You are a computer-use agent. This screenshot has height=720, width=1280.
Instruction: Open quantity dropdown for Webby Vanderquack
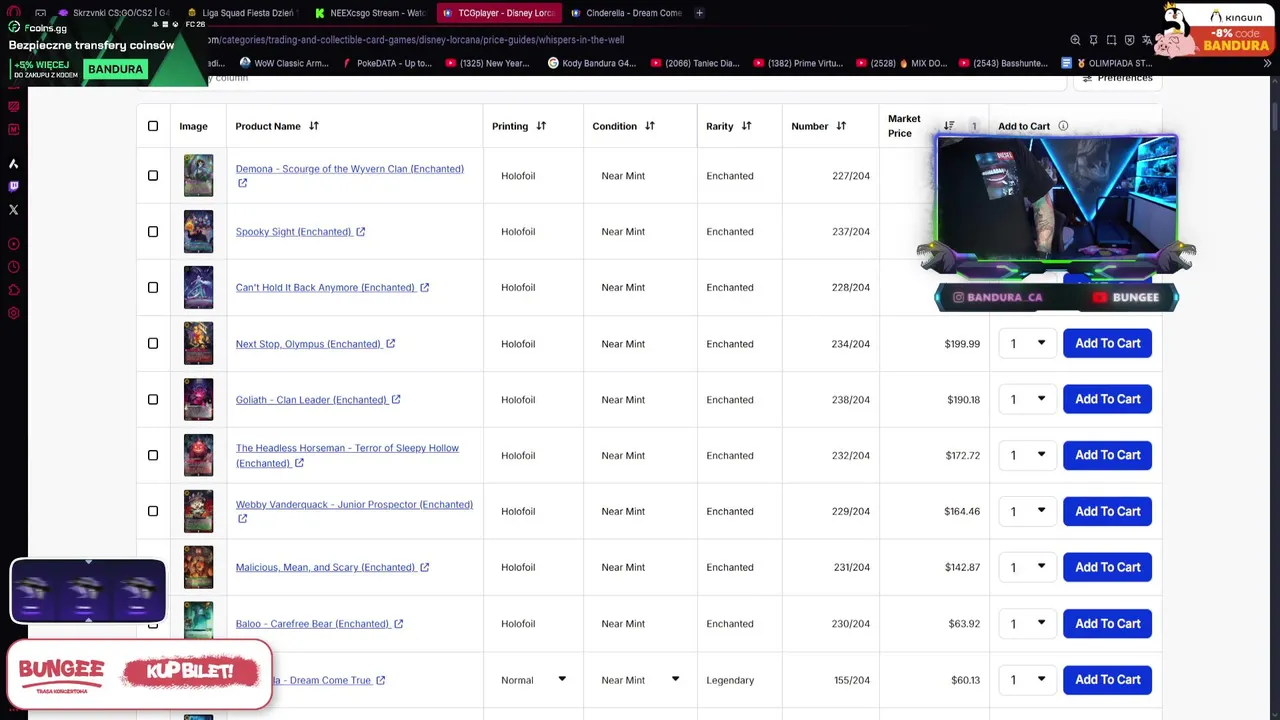pyautogui.click(x=1027, y=511)
